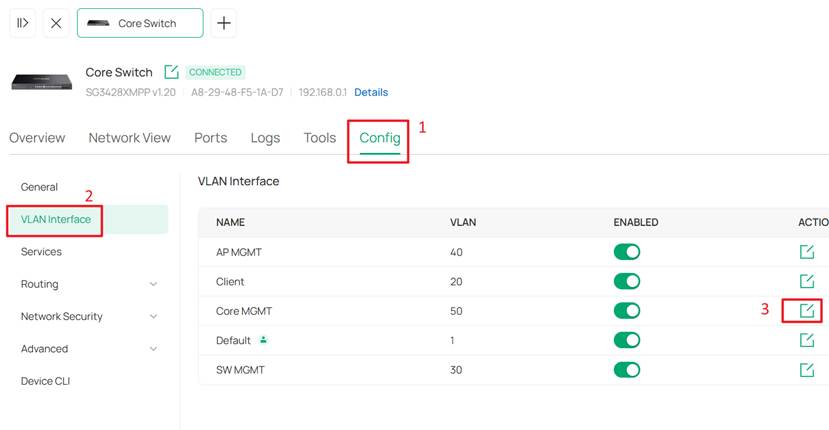Viewport: 829px width, 430px height.
Task: Edit the AP MGMT VLAN interface
Action: click(x=807, y=252)
